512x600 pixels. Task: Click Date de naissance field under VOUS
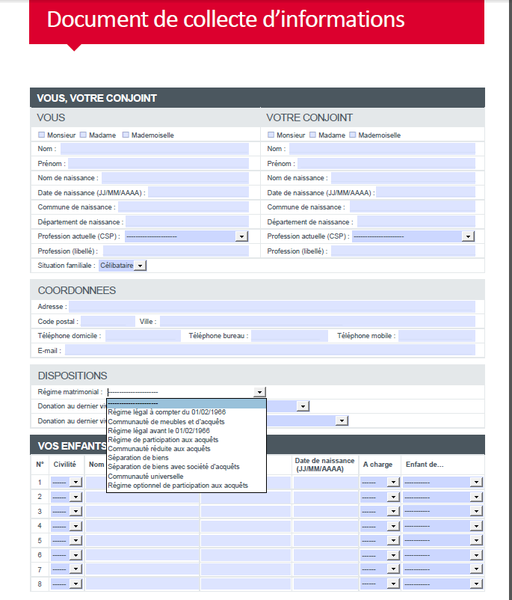pos(199,192)
